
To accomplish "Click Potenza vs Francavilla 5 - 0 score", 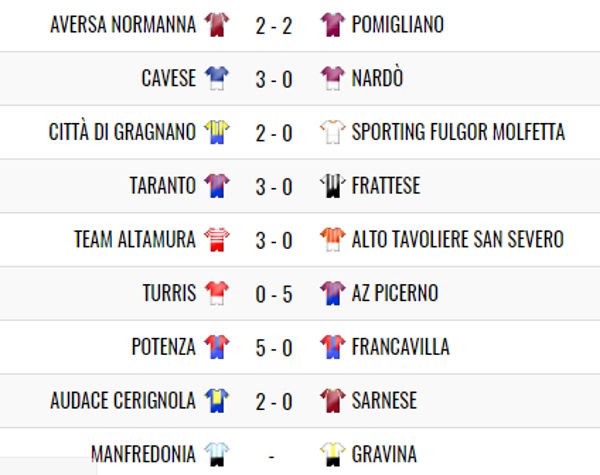I will (274, 348).
